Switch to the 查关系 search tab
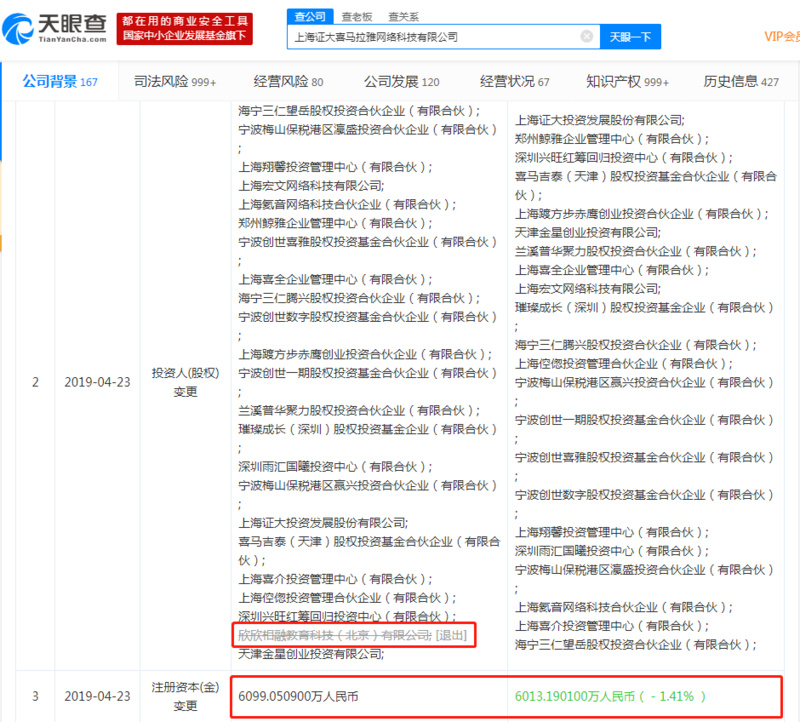Screen dimensions: 800x722 403,17
